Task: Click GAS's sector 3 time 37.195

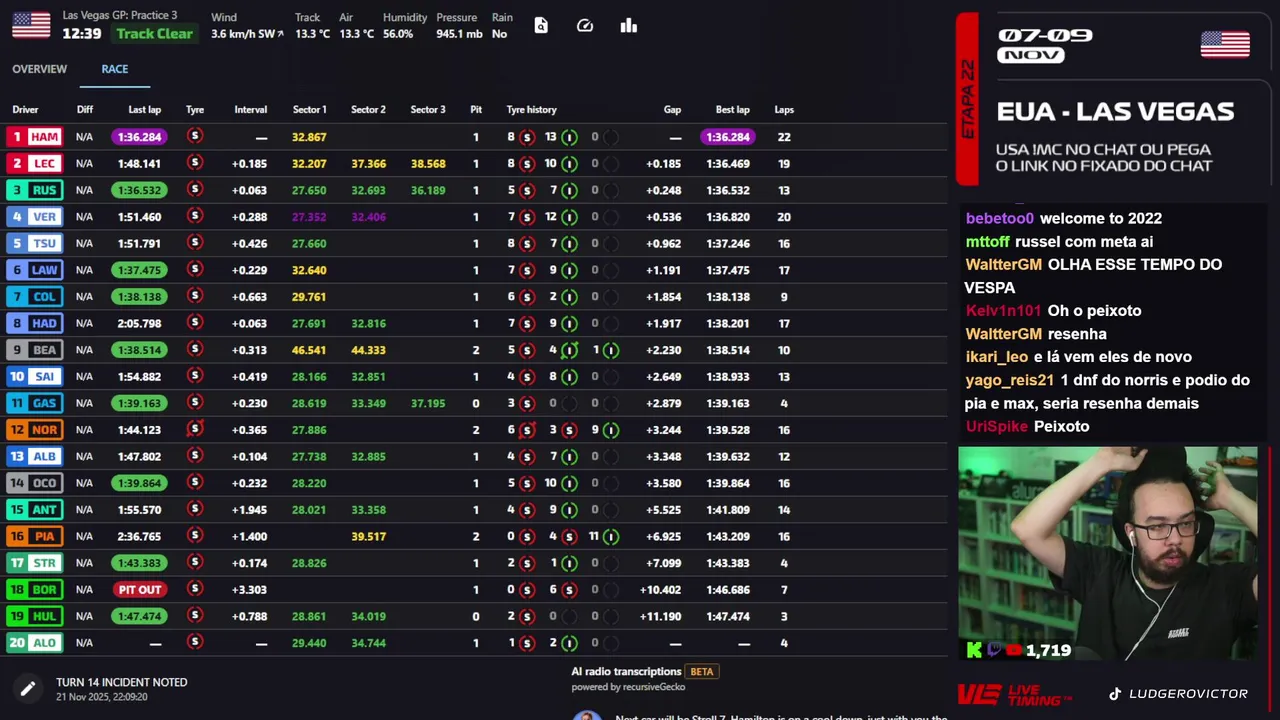Action: point(428,403)
